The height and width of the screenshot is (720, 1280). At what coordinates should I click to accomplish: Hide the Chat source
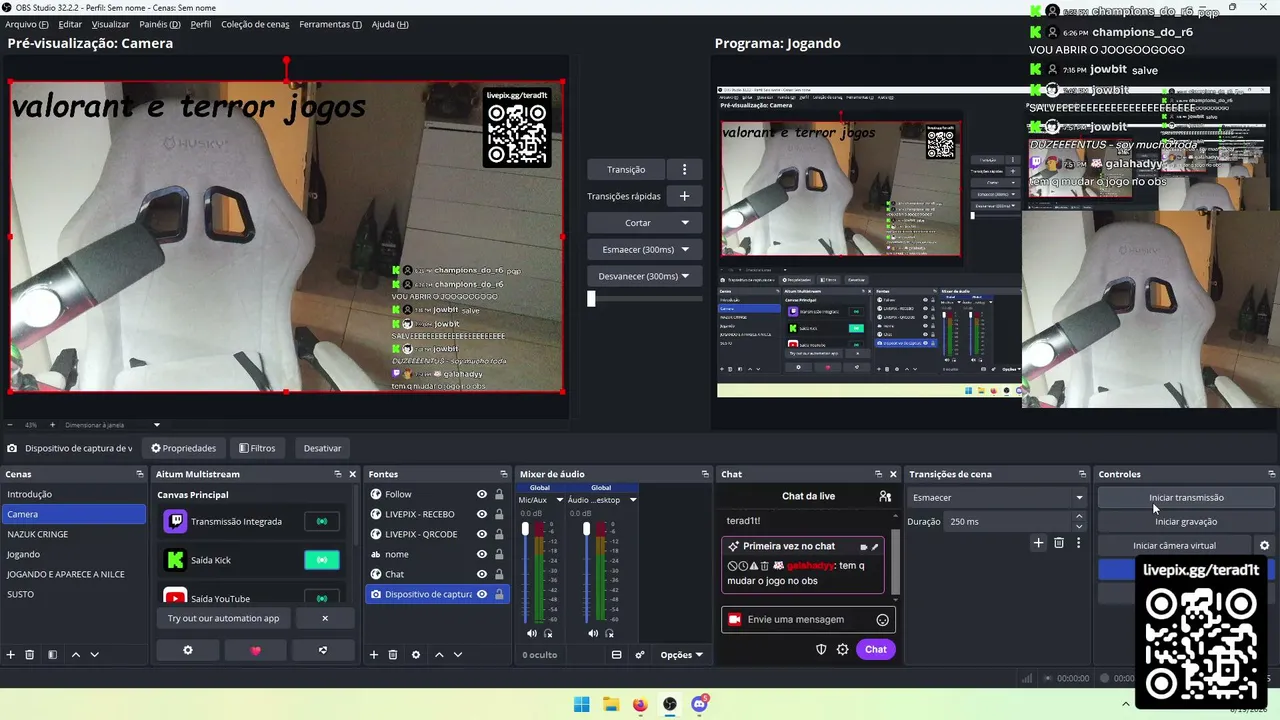[x=482, y=574]
